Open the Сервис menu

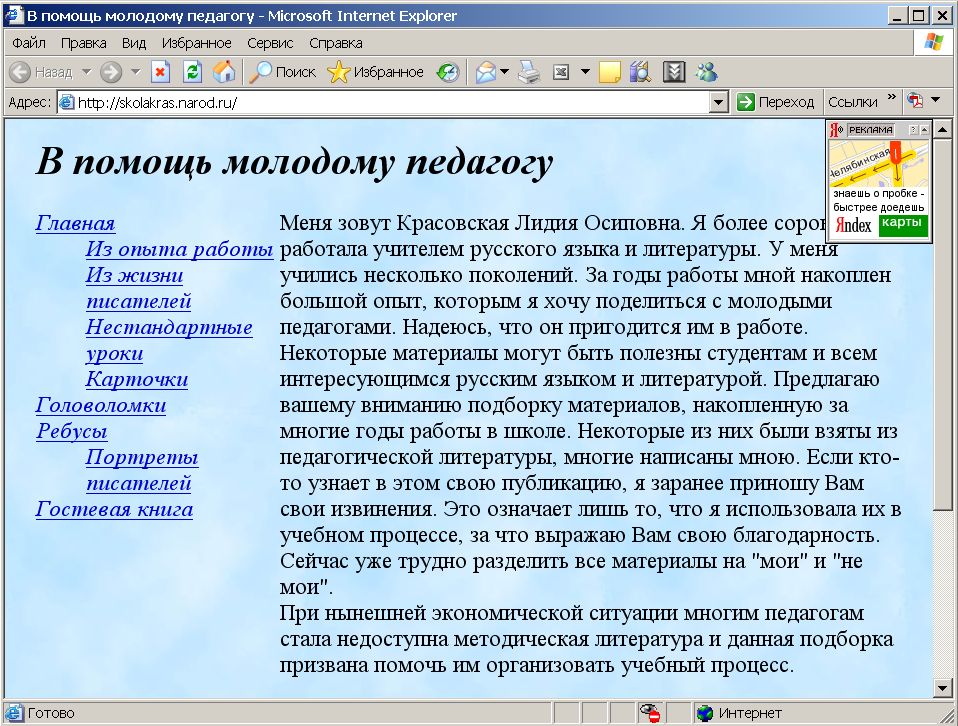click(270, 43)
